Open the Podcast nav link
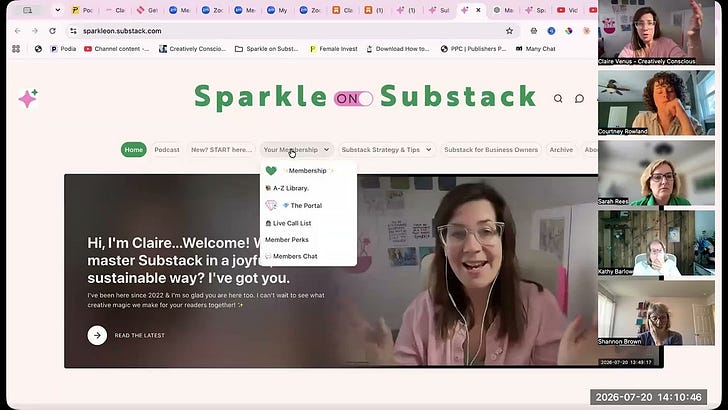The height and width of the screenshot is (410, 728). pyautogui.click(x=167, y=150)
